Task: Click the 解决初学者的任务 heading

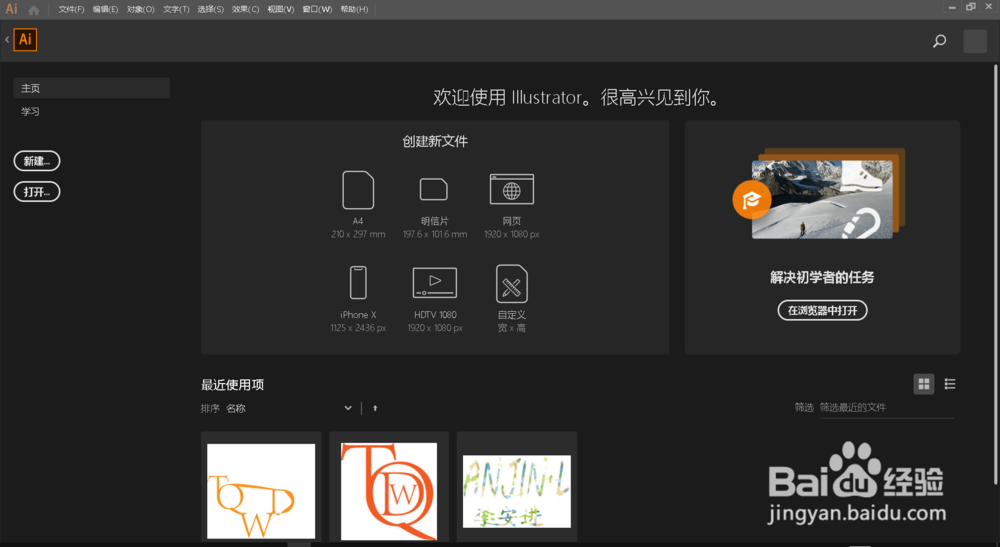Action: (822, 277)
